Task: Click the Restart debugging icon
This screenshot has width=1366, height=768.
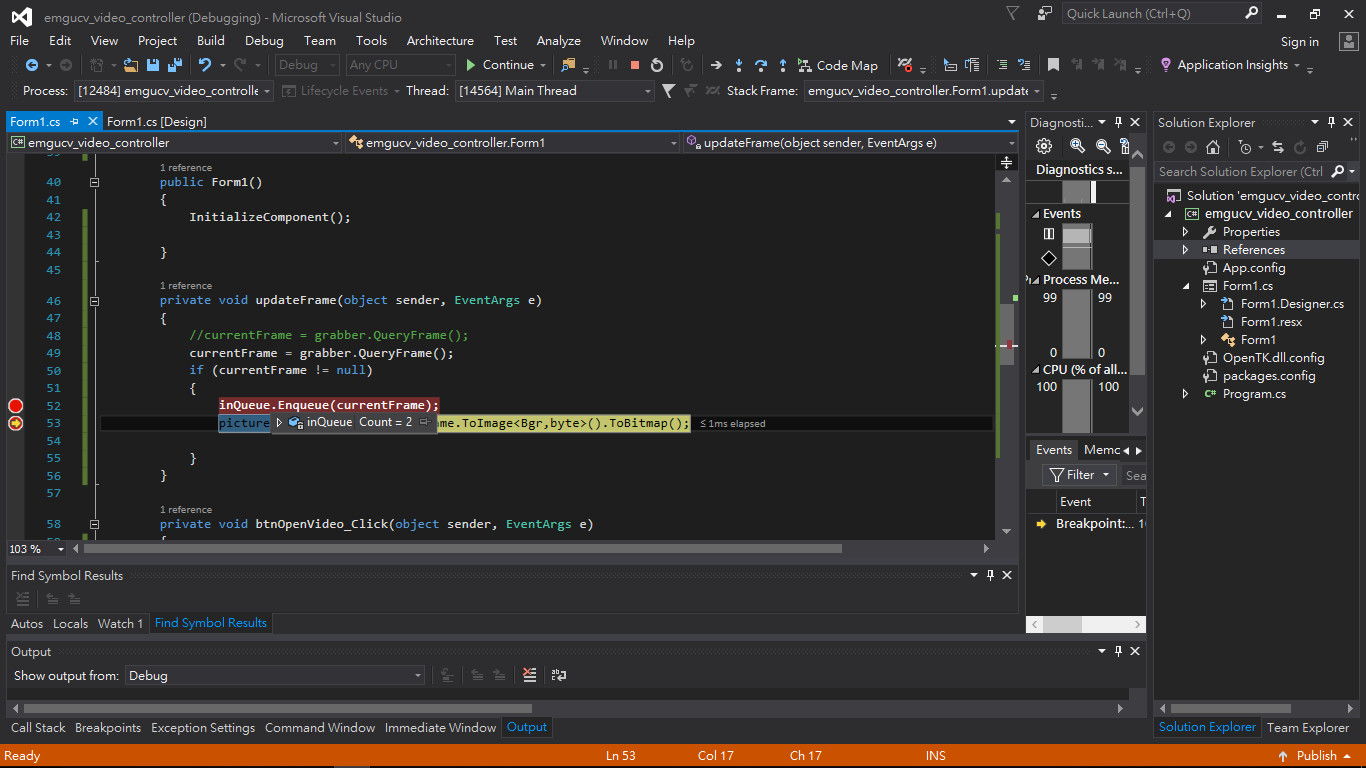Action: (656, 65)
